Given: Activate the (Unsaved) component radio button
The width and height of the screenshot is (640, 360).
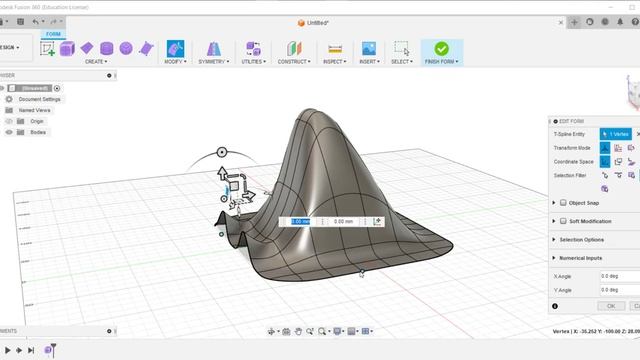Looking at the screenshot, I should [57, 88].
